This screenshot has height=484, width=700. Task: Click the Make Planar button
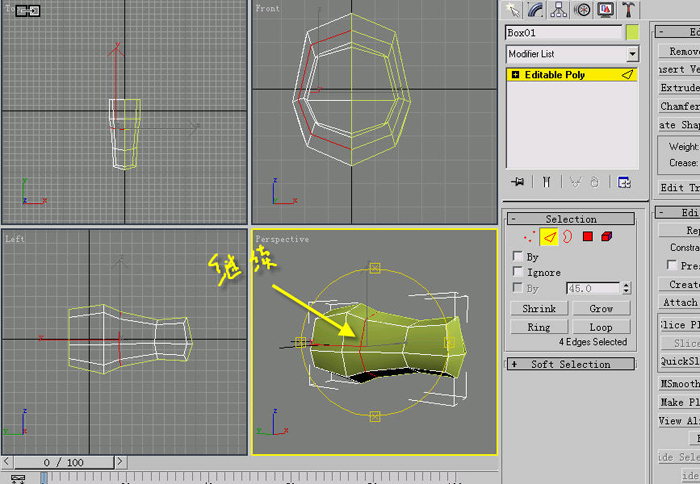(679, 402)
